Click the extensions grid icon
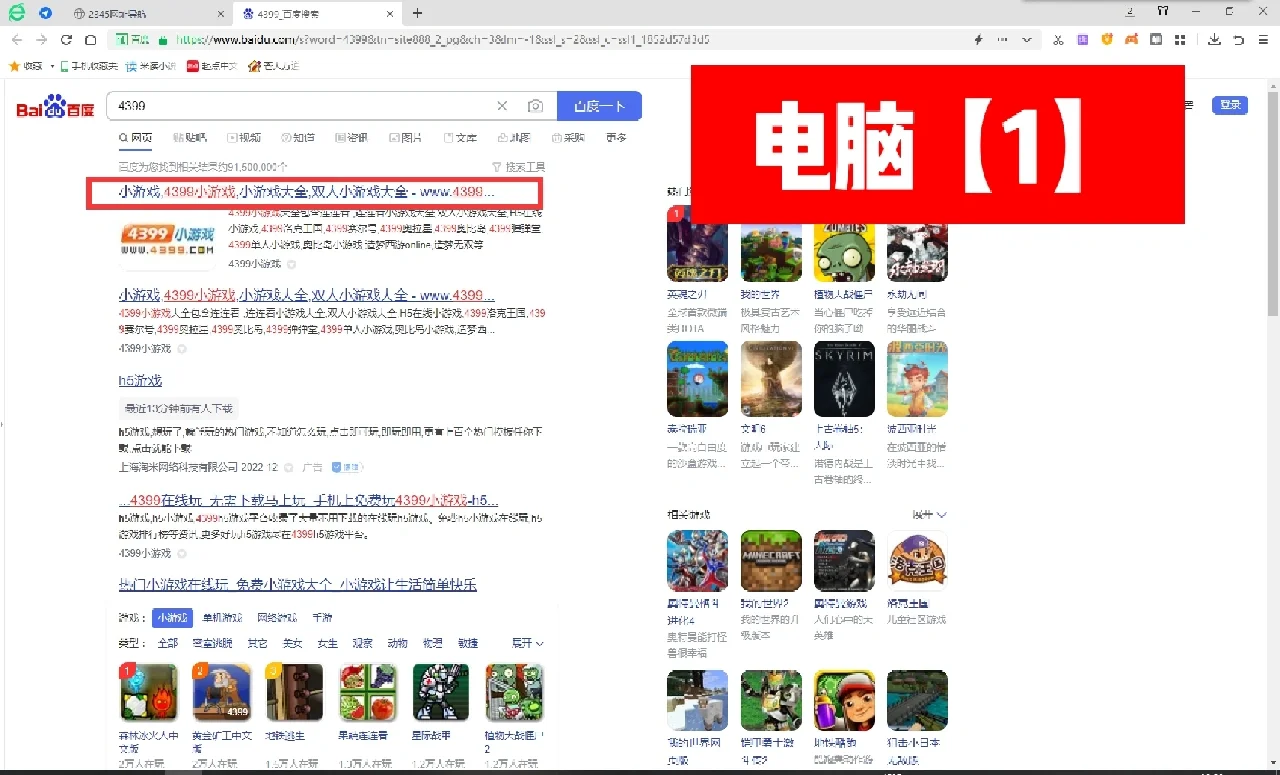1280x775 pixels. point(1180,40)
